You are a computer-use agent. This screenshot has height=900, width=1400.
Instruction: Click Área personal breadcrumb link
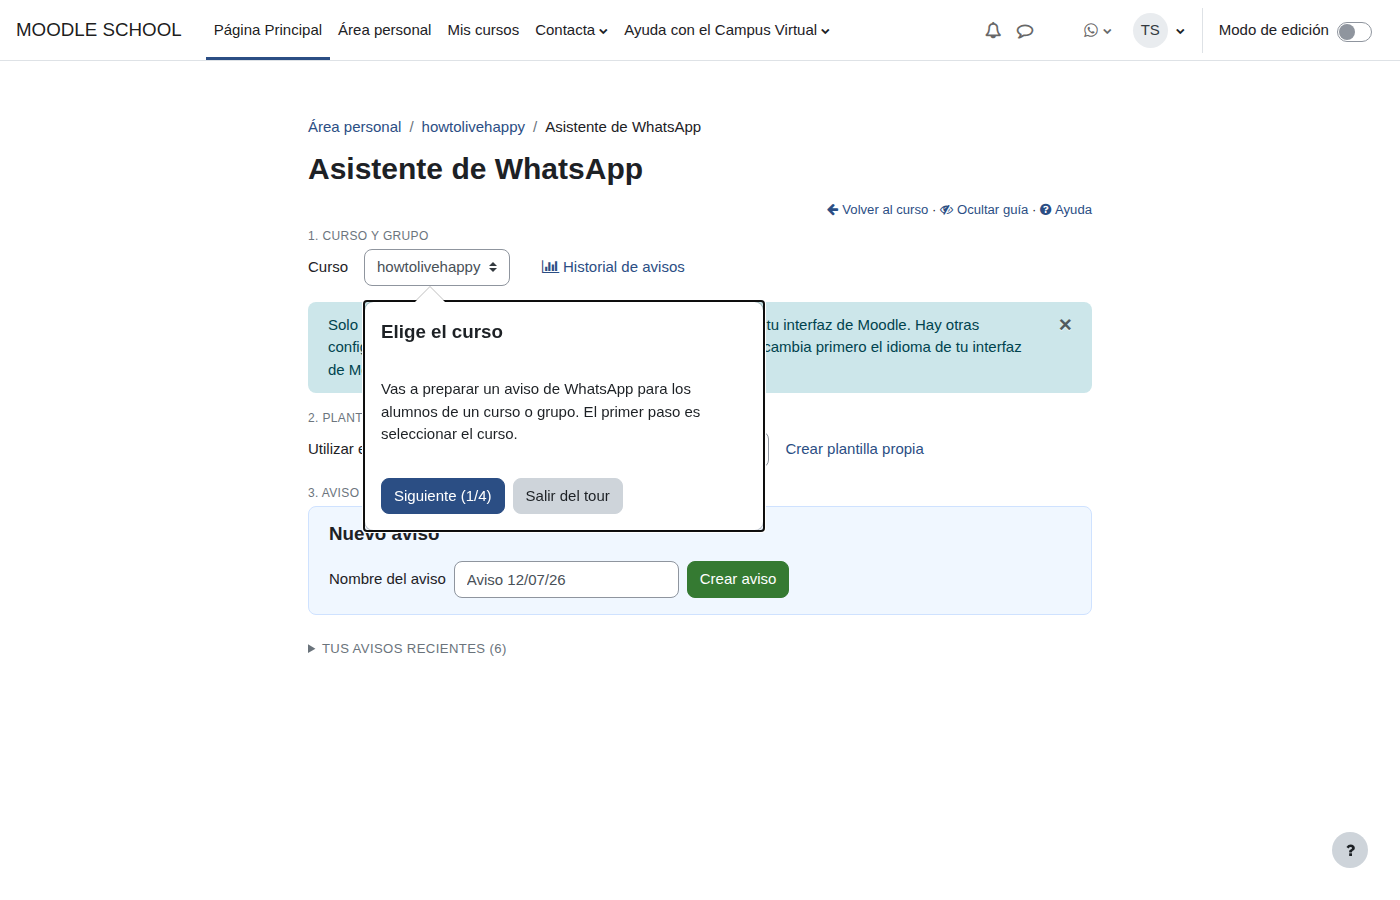tap(354, 127)
